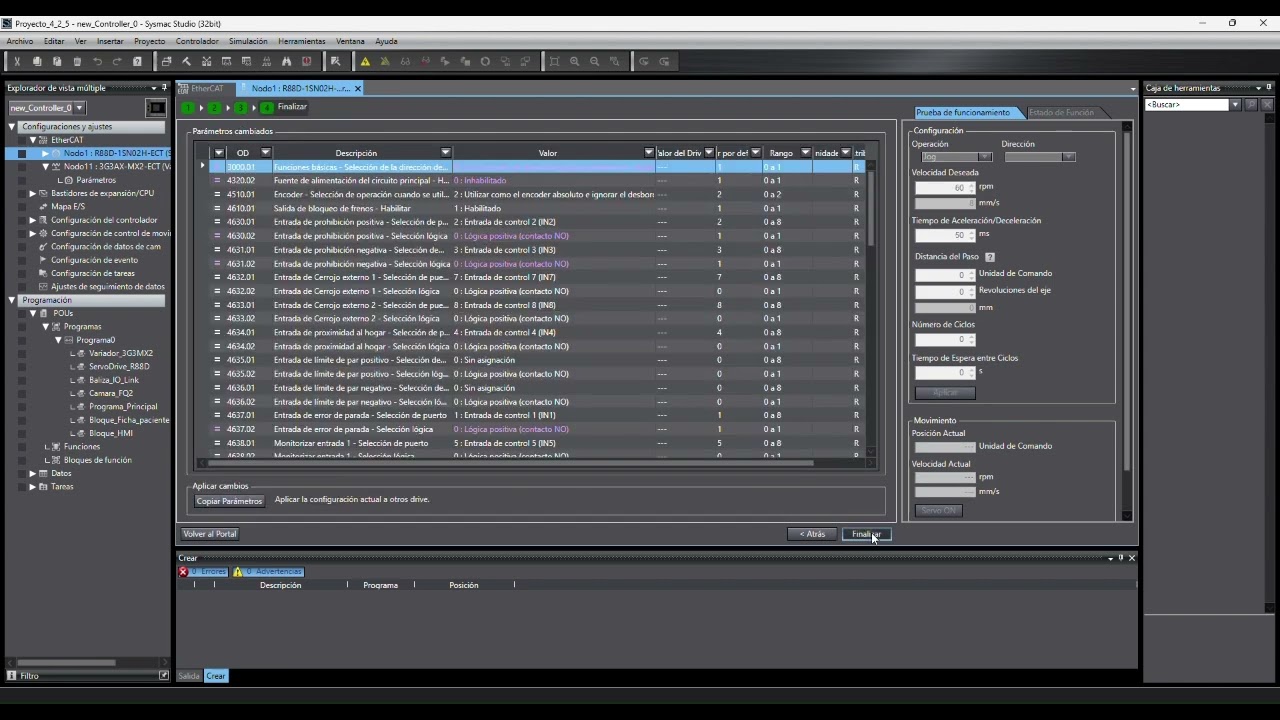
Task: Click the yellow warning triangle toolbar icon
Action: point(365,62)
